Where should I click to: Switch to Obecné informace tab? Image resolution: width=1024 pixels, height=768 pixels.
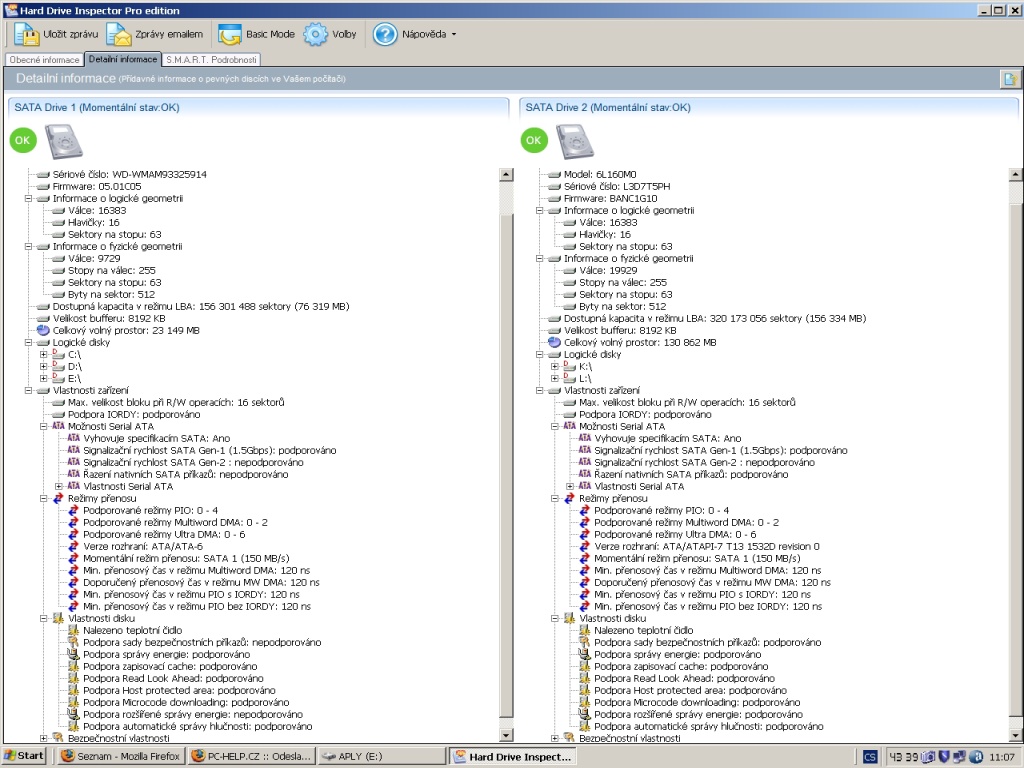(44, 60)
